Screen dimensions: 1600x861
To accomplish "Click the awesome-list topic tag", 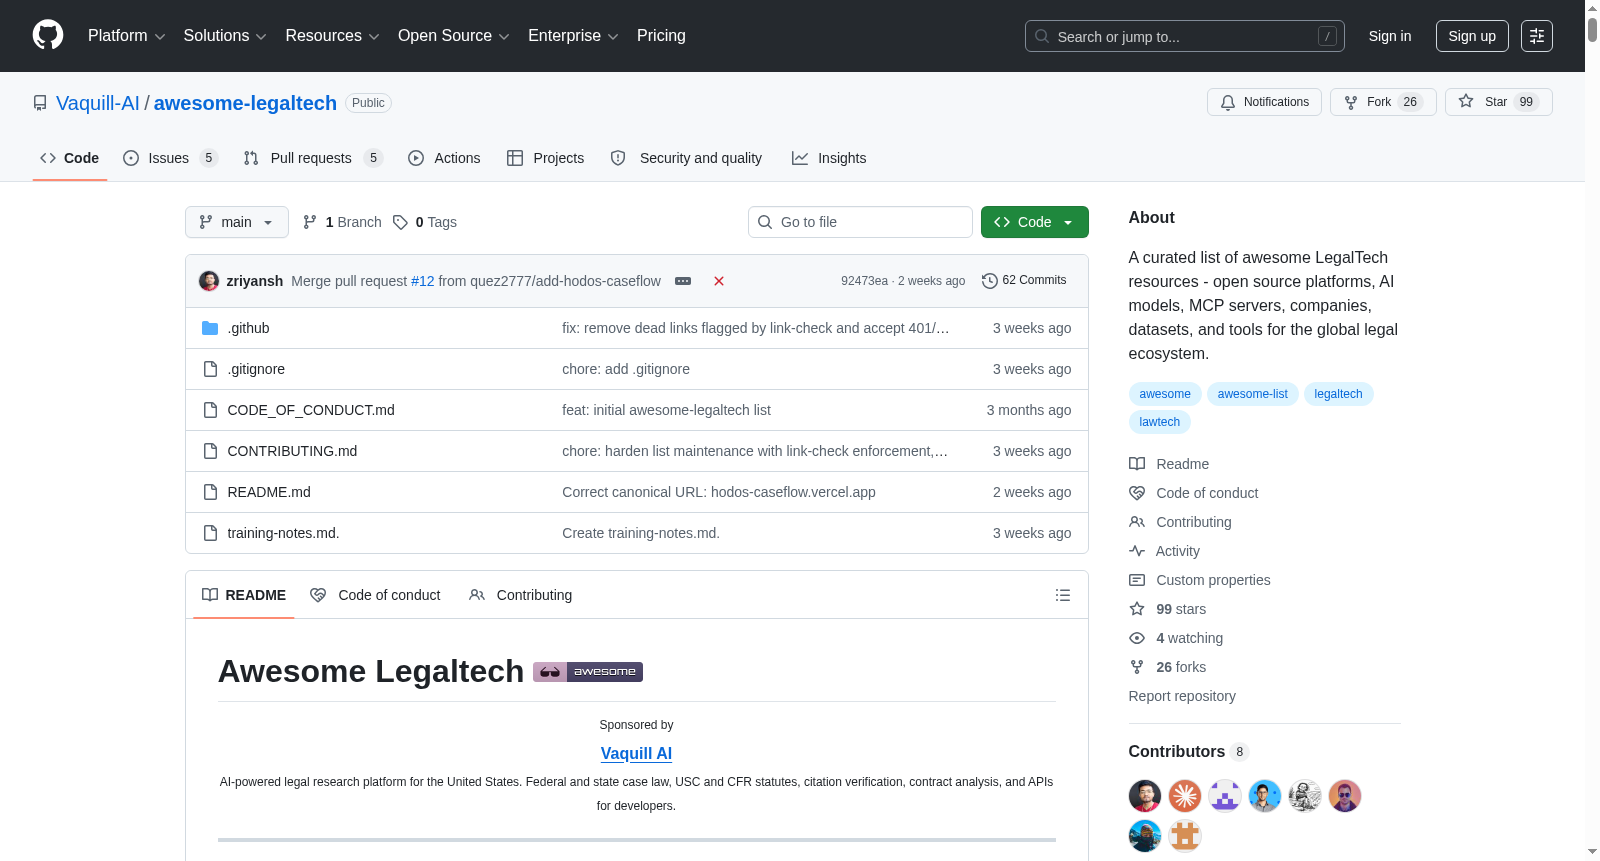I will click(x=1252, y=394).
